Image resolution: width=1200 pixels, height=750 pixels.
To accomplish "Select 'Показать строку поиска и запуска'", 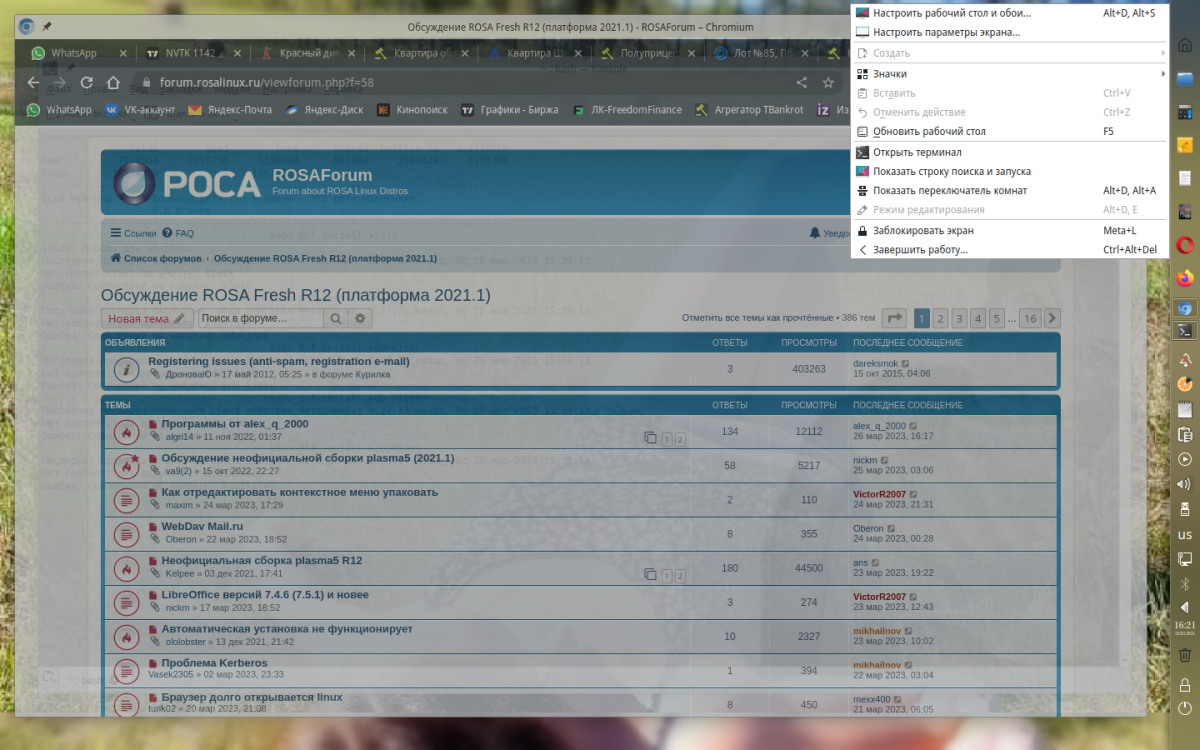I will coord(1008,171).
